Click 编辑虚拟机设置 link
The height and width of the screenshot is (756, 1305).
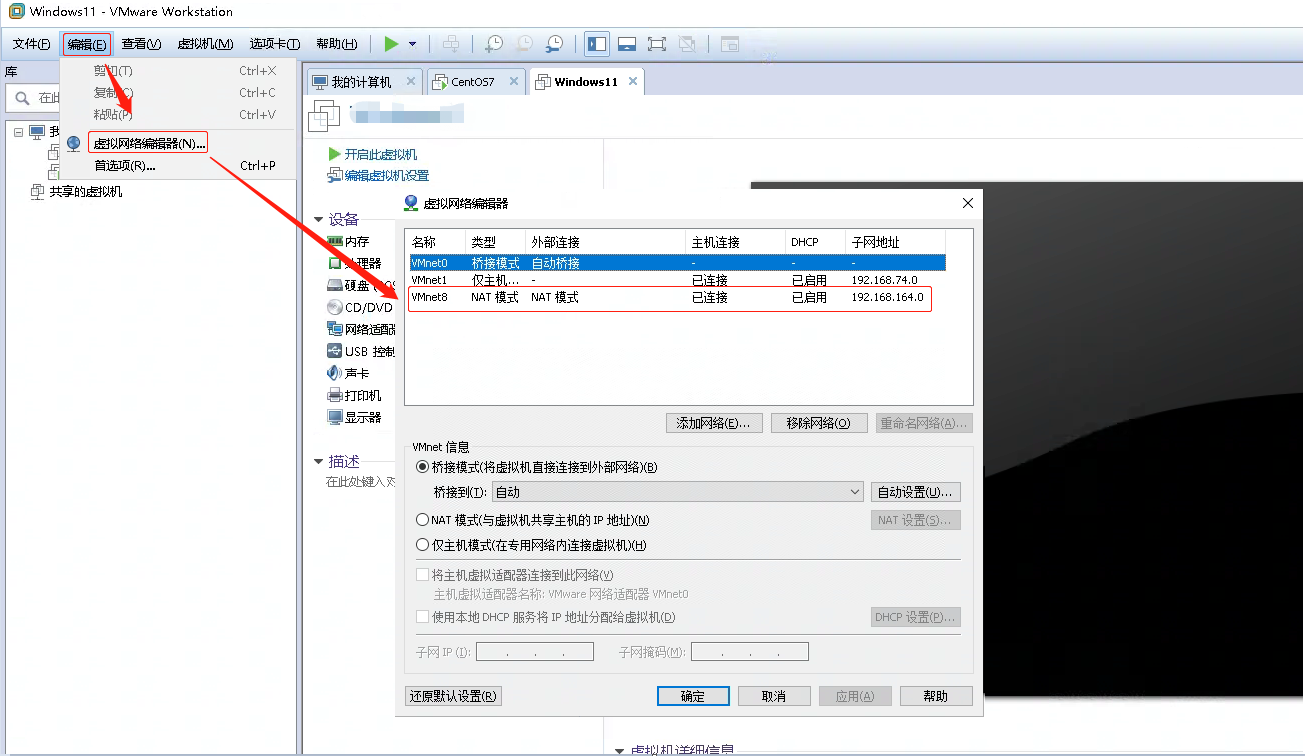(x=387, y=175)
